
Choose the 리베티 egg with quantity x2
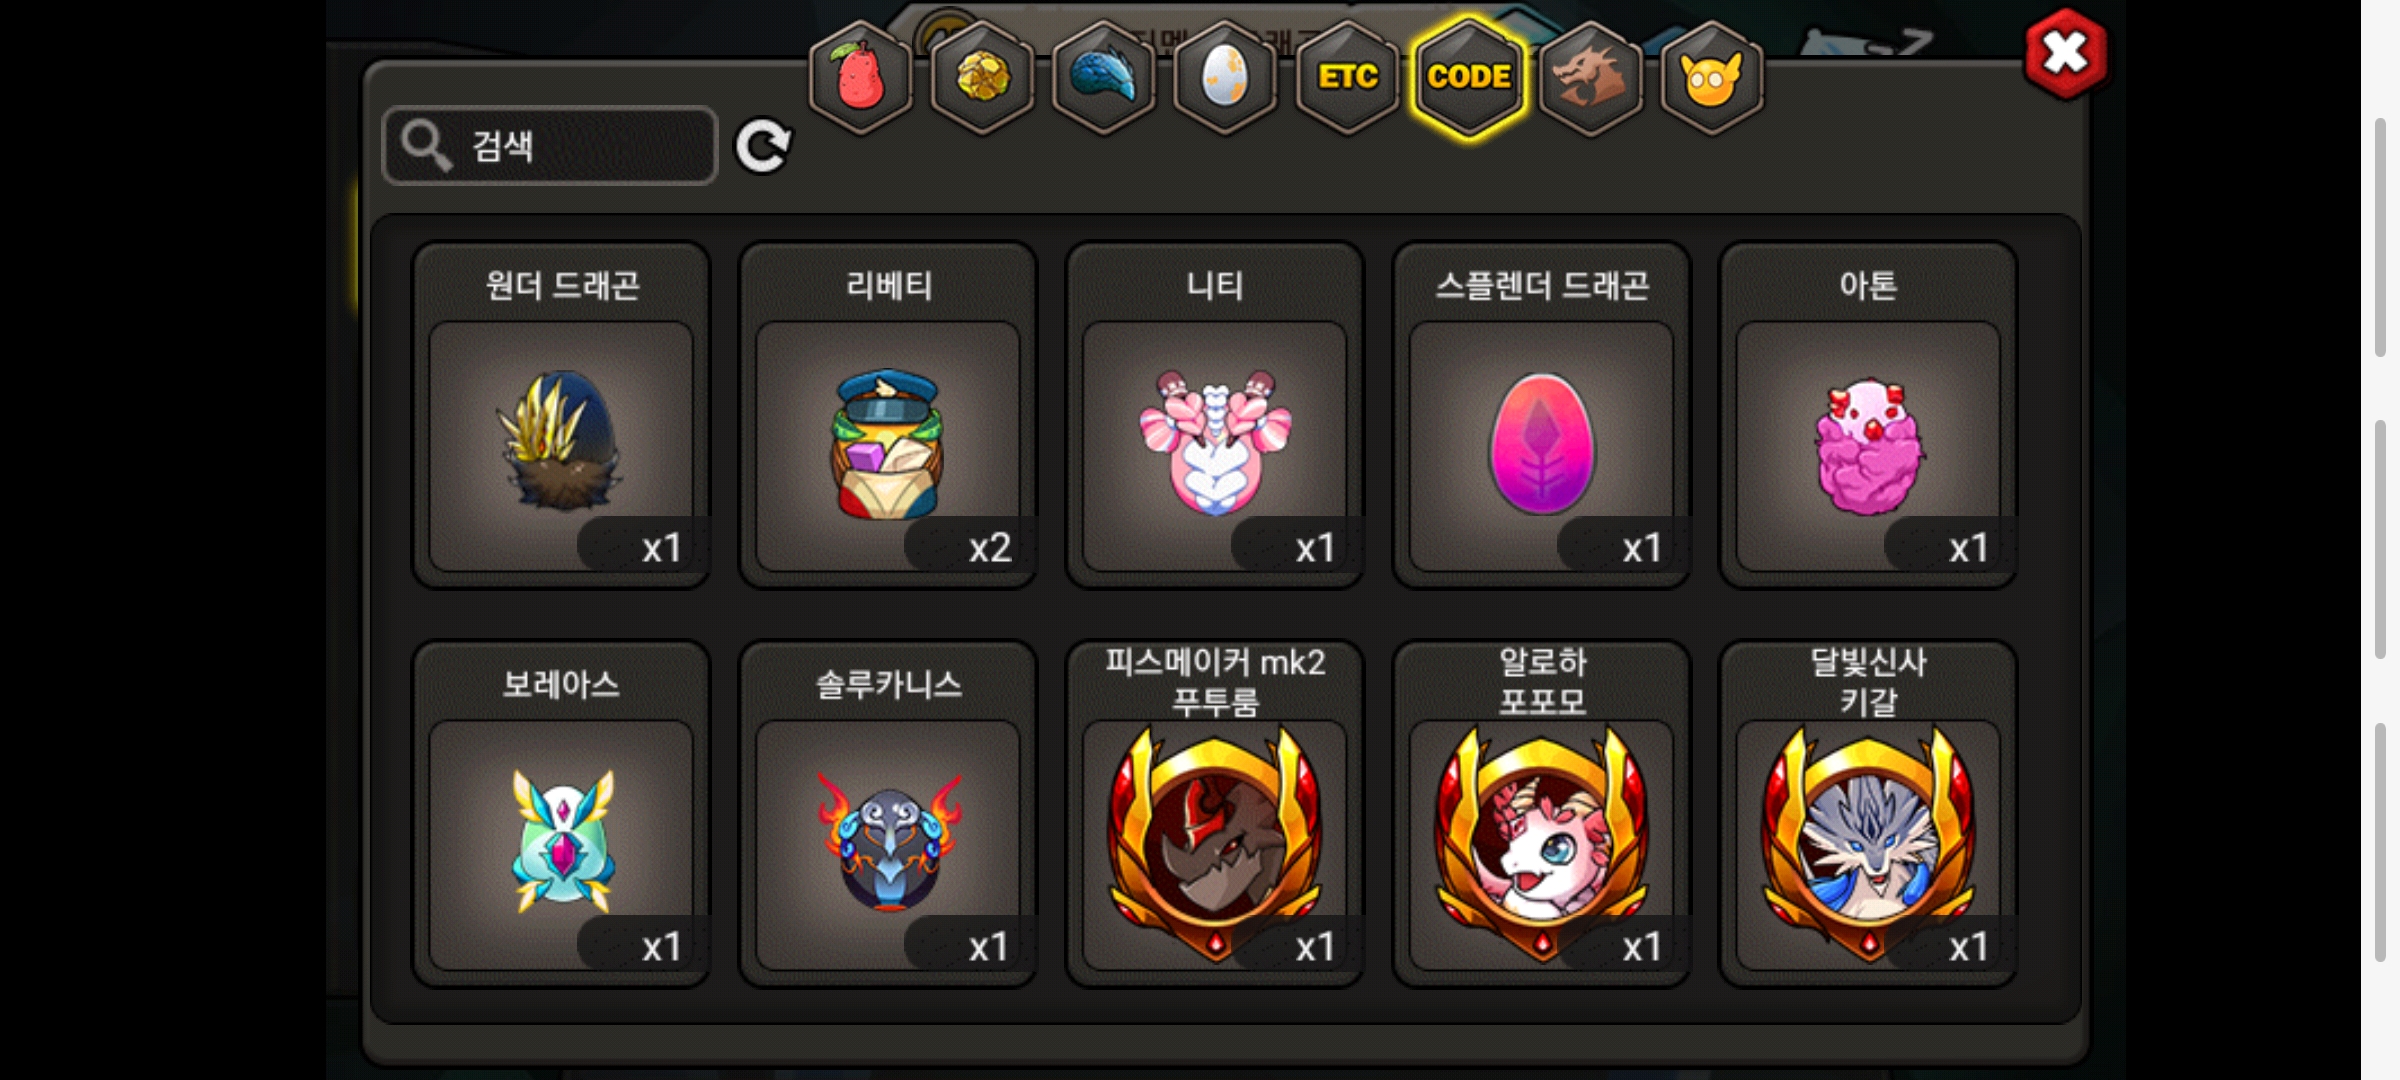tap(888, 415)
